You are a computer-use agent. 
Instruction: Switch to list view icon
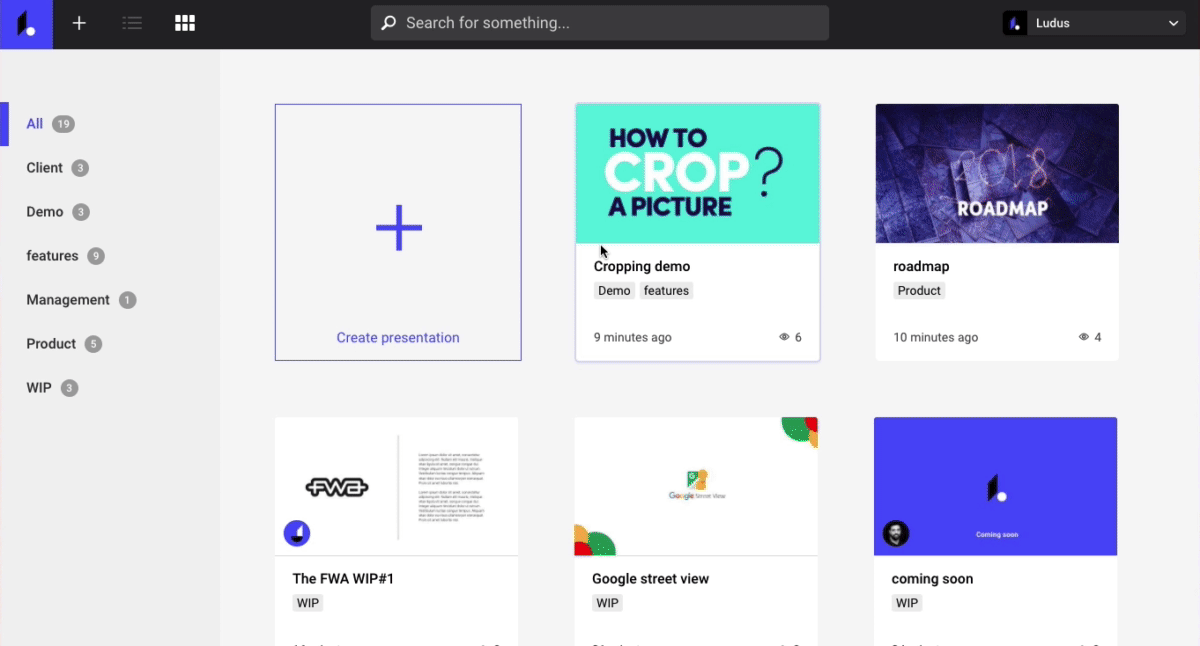(x=131, y=23)
